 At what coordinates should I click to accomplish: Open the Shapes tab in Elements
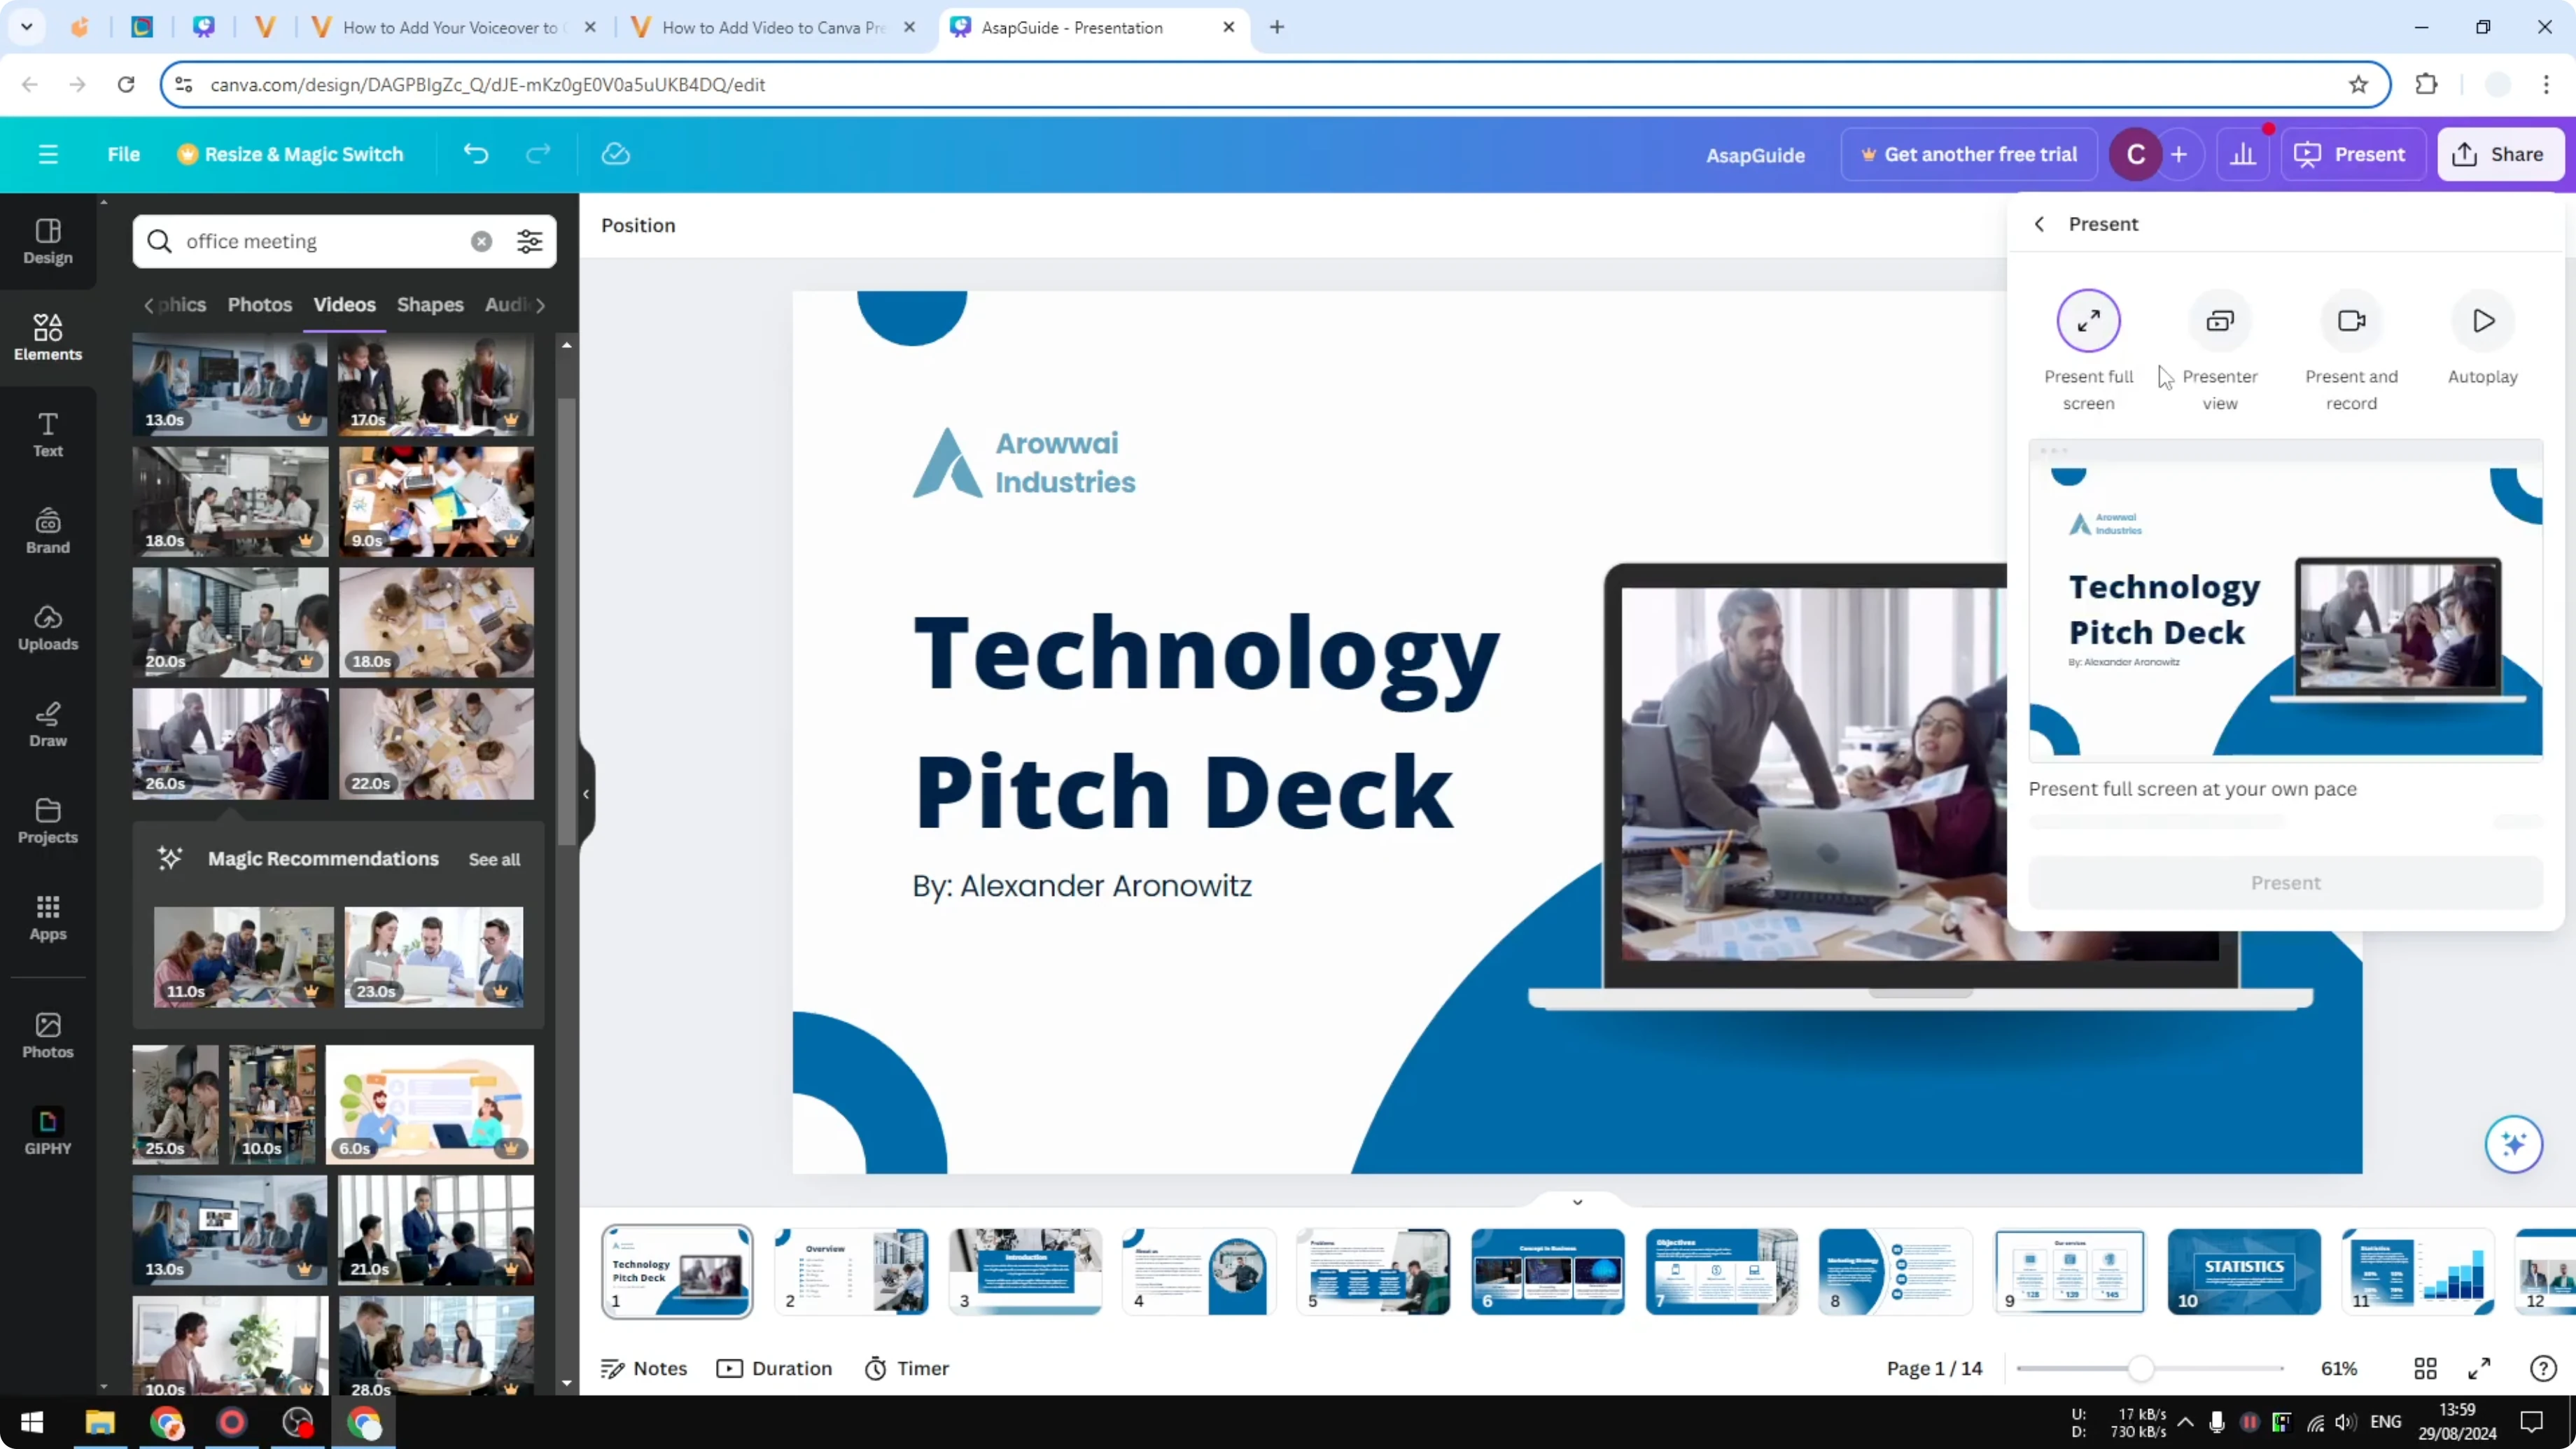click(x=430, y=304)
